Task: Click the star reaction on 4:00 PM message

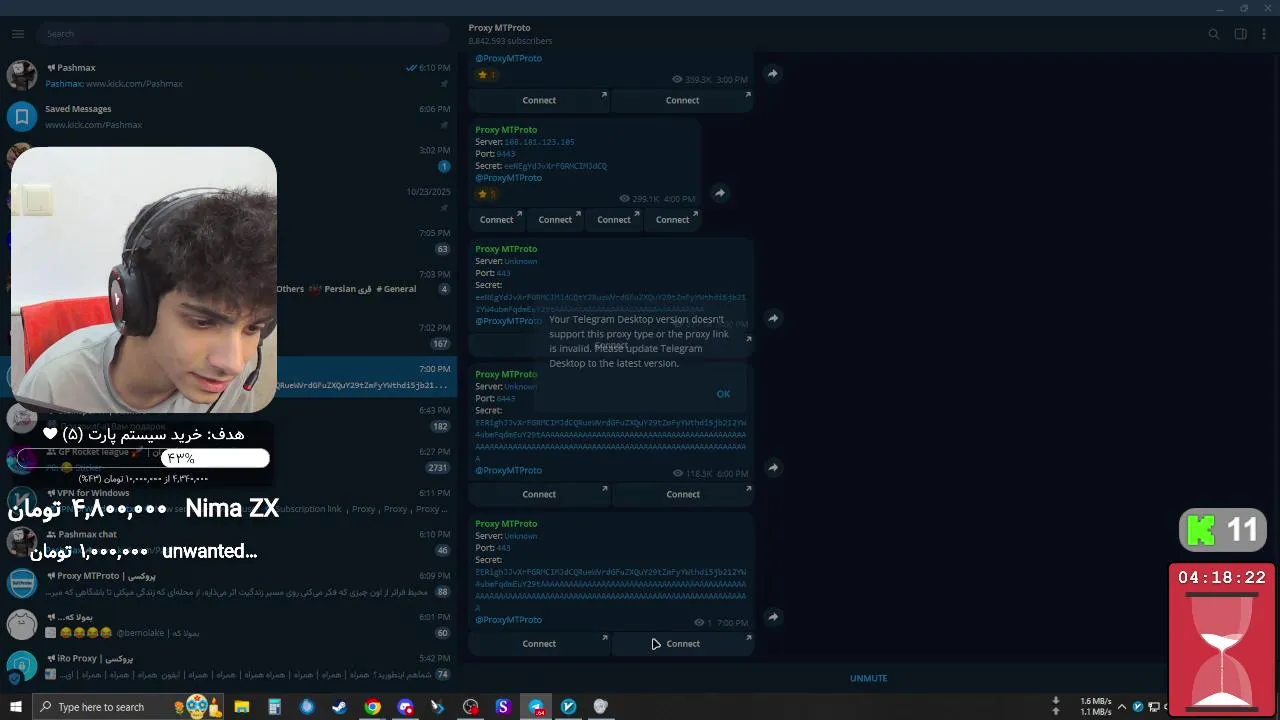Action: coord(487,194)
